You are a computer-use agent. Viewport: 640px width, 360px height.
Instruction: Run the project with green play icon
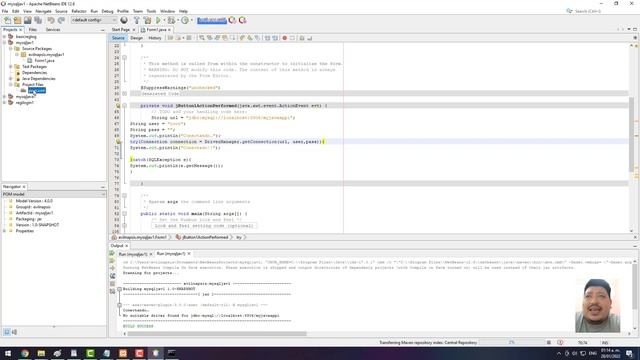tap(158, 20)
